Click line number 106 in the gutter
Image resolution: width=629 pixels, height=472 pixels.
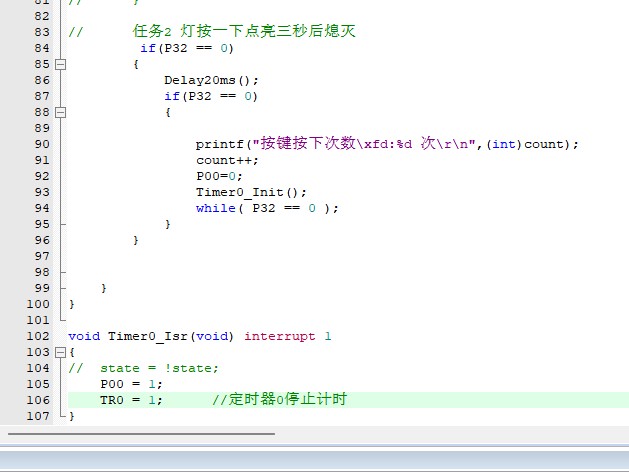click(x=37, y=400)
